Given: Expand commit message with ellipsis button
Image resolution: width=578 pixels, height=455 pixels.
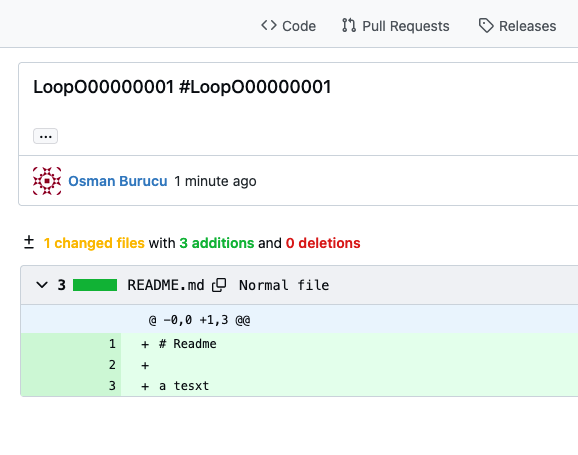Looking at the screenshot, I should click(45, 136).
